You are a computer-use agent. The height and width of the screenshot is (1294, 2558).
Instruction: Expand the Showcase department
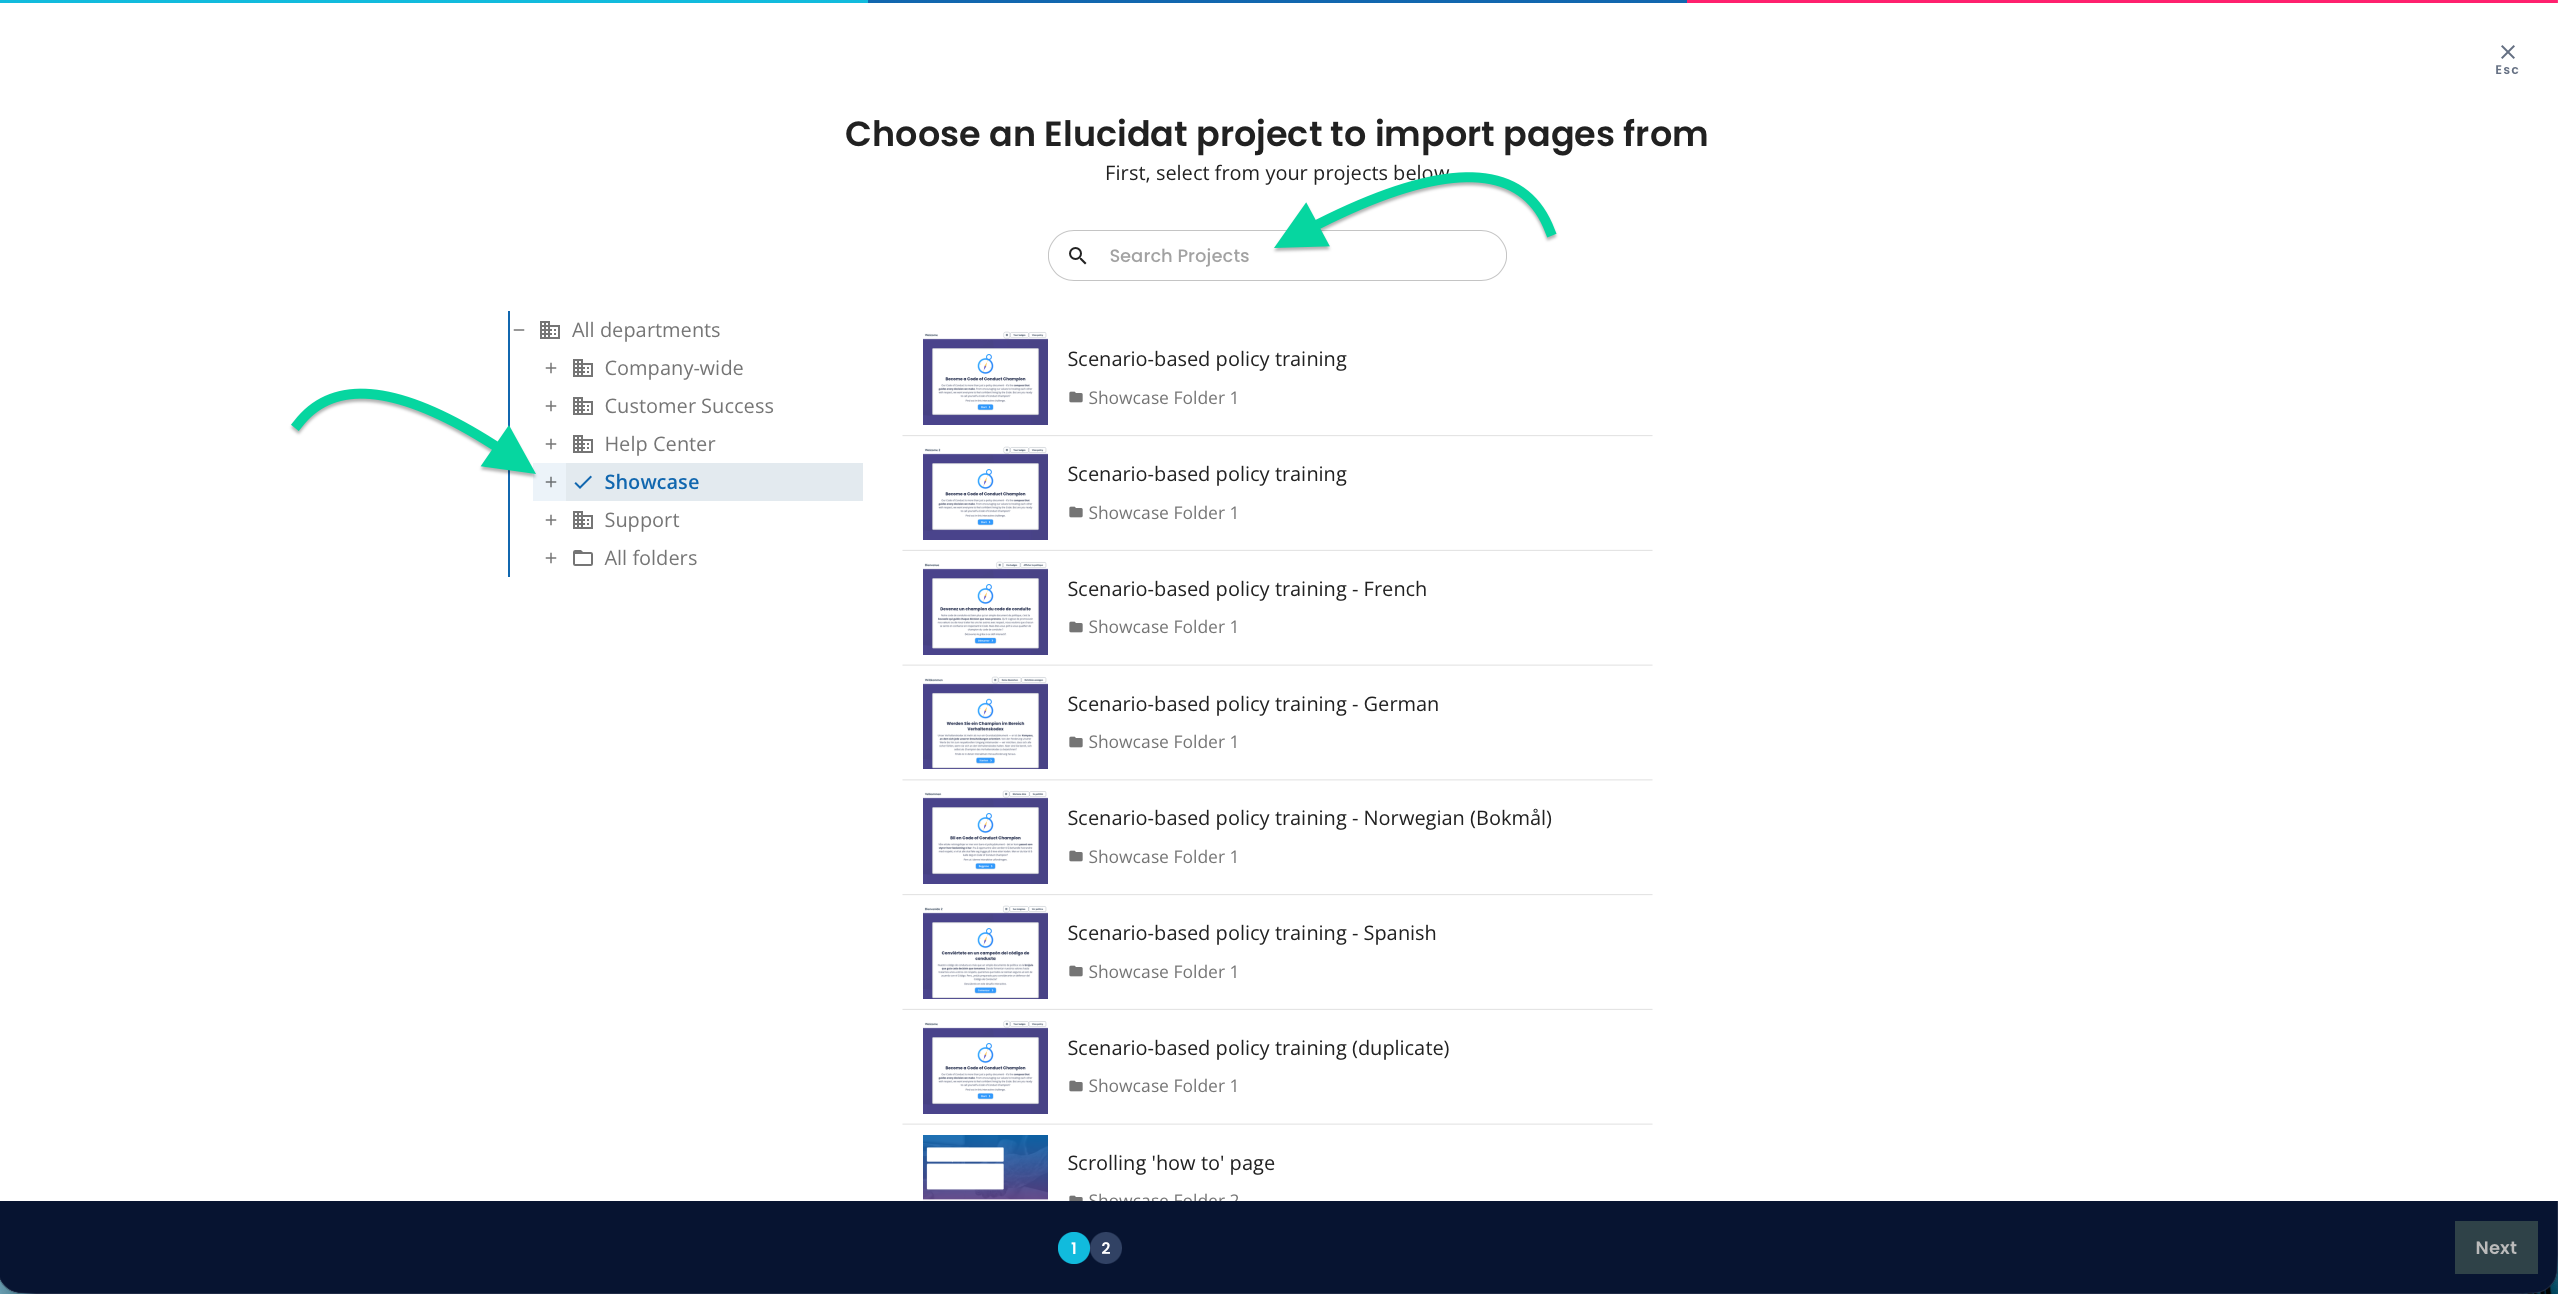coord(551,482)
